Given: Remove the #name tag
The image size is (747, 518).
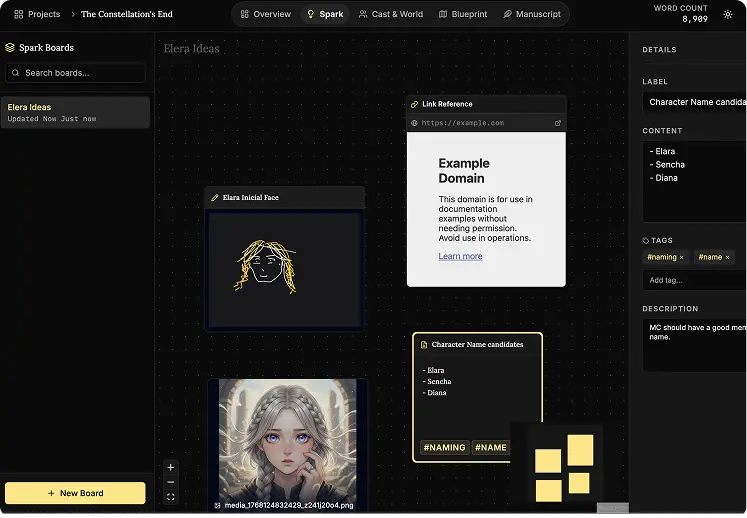Looking at the screenshot, I should (x=727, y=257).
